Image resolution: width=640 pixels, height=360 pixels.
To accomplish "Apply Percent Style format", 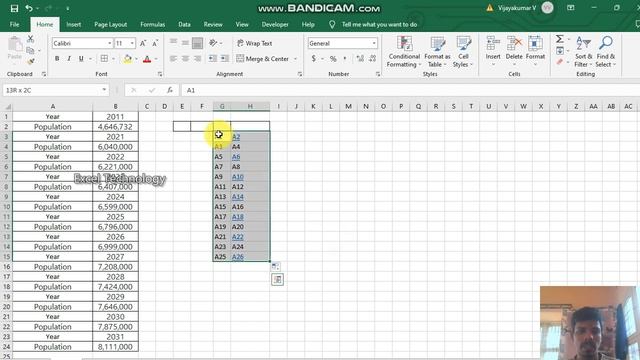I will pyautogui.click(x=333, y=59).
